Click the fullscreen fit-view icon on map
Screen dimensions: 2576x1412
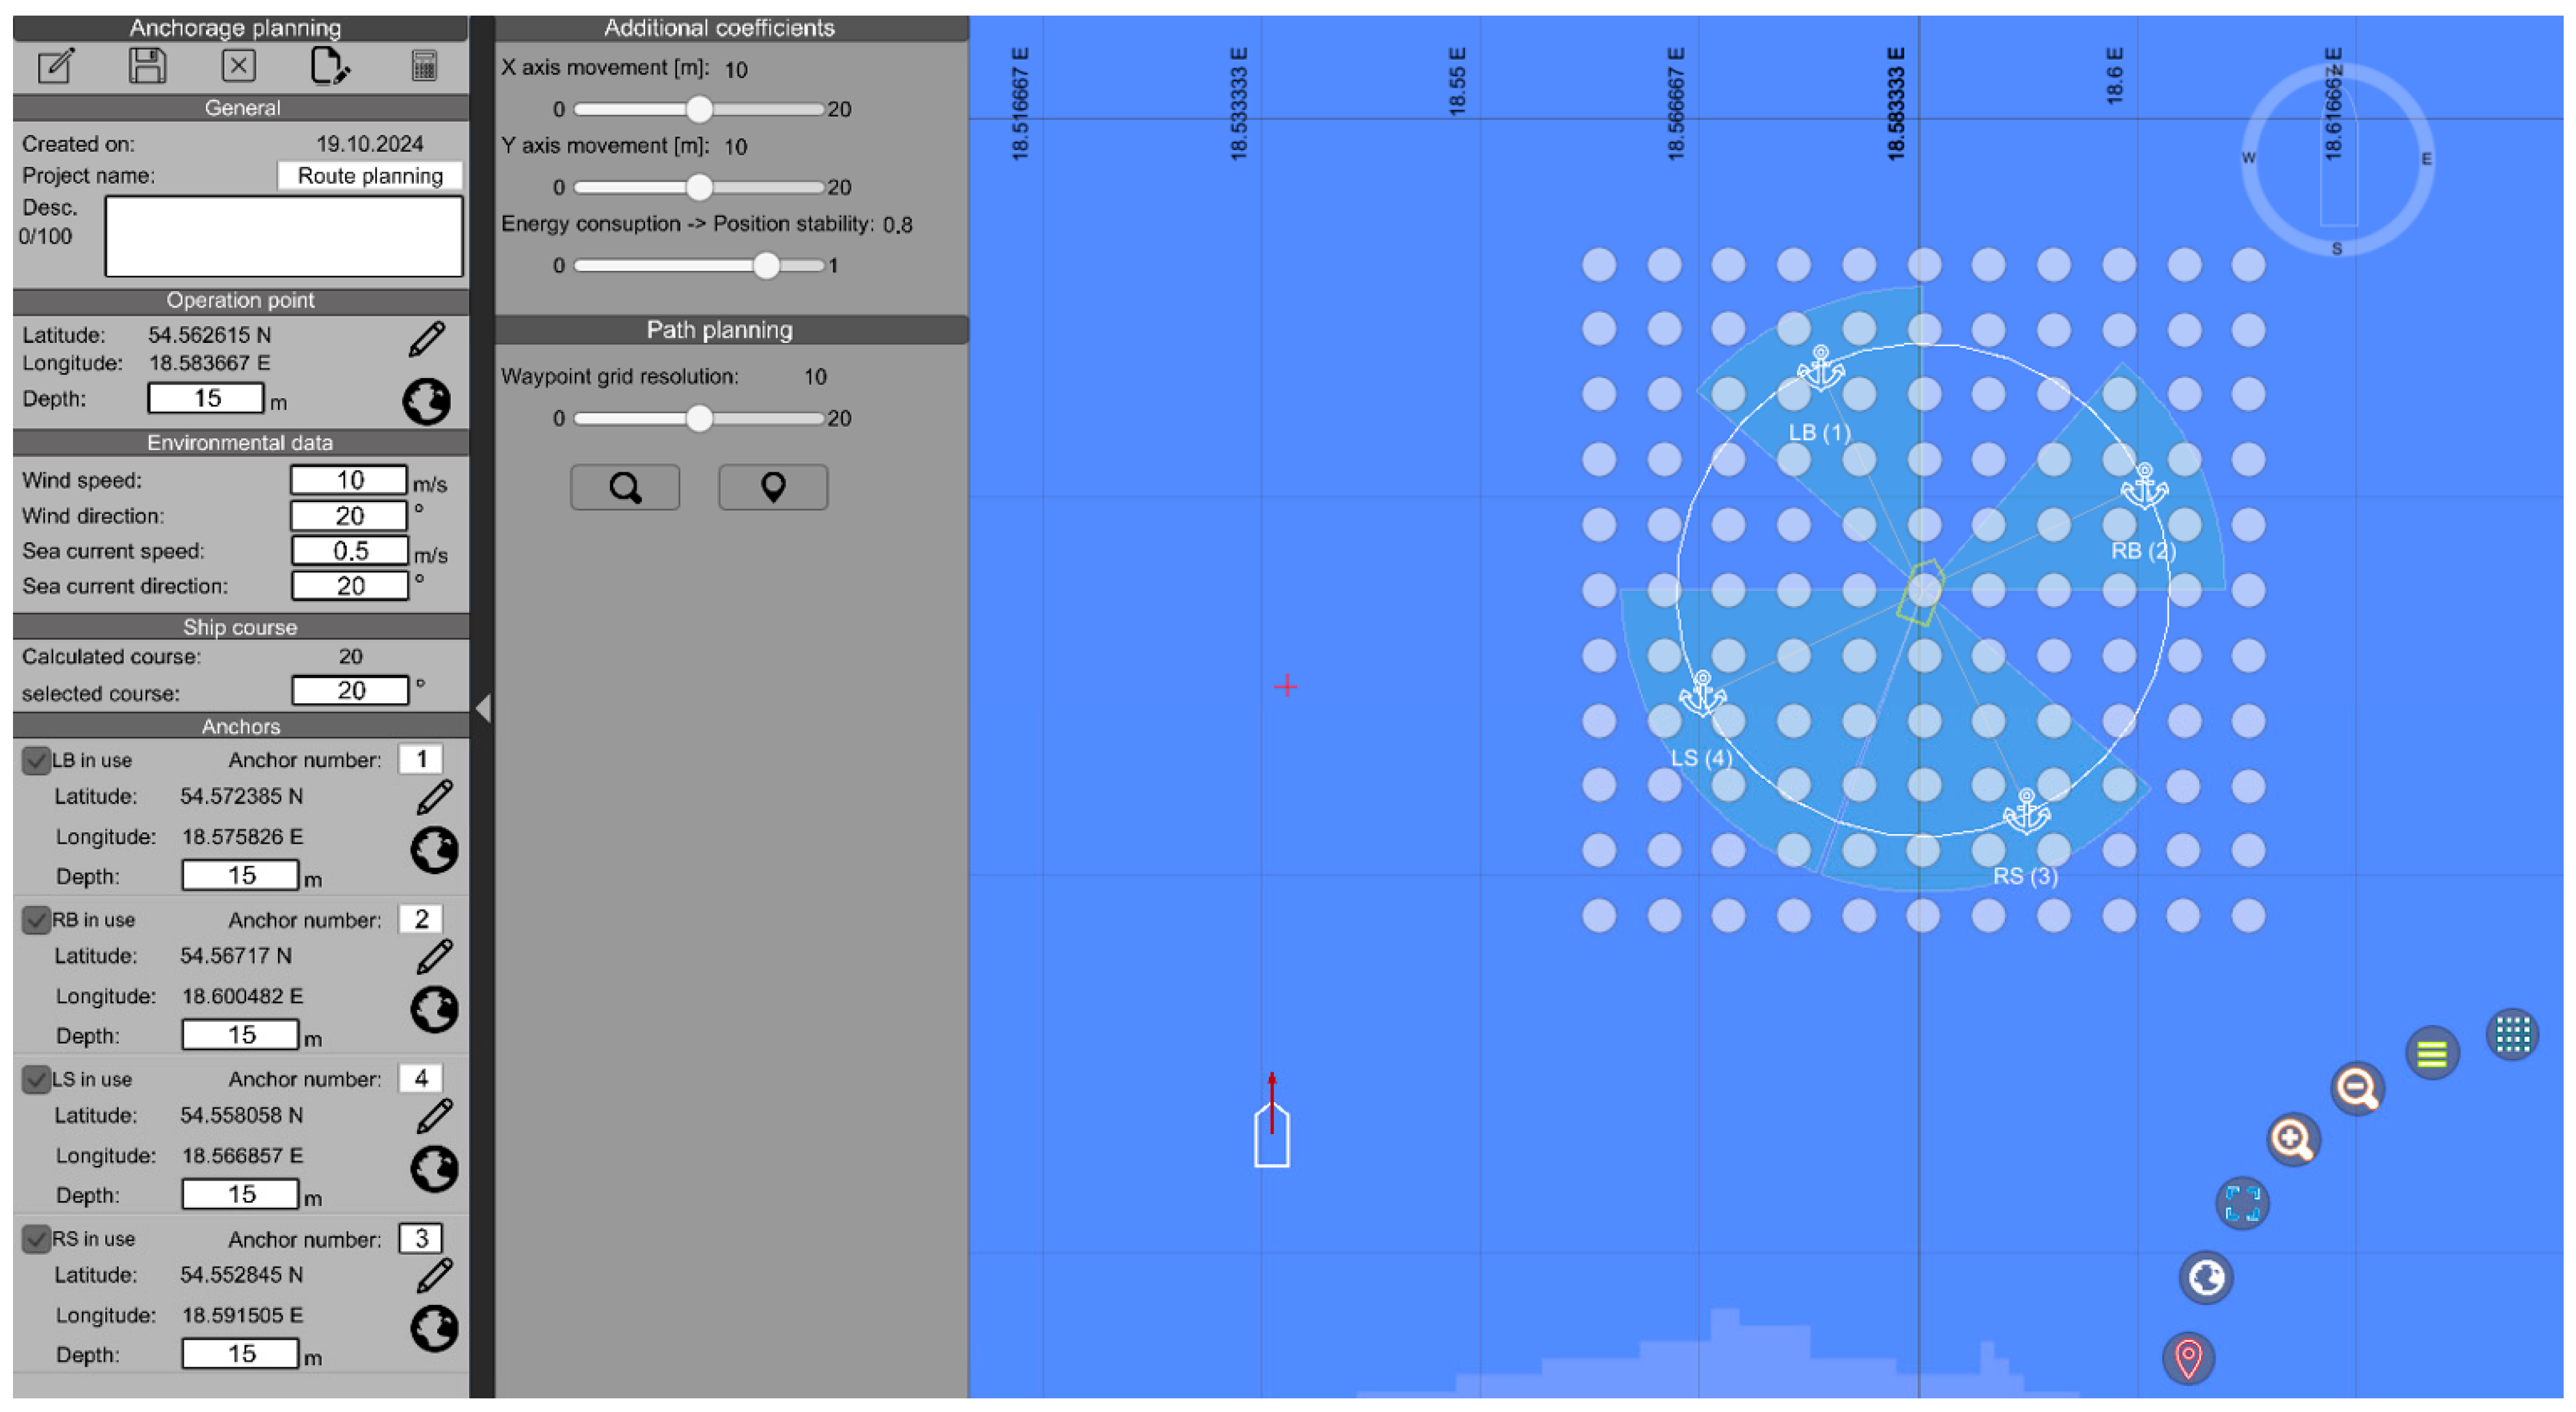click(x=2242, y=1202)
